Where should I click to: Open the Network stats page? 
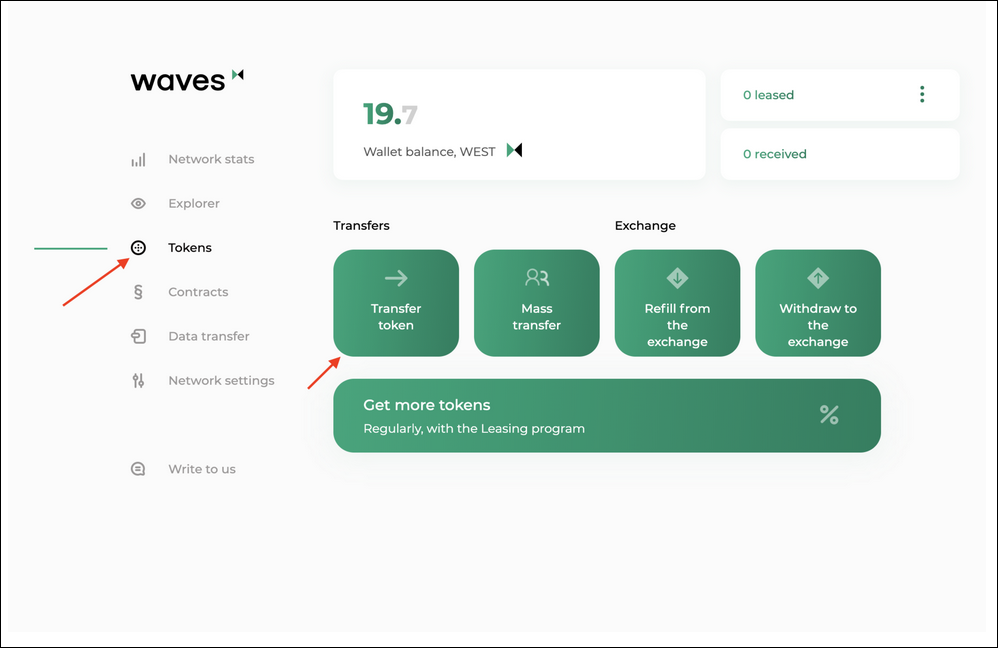tap(211, 160)
